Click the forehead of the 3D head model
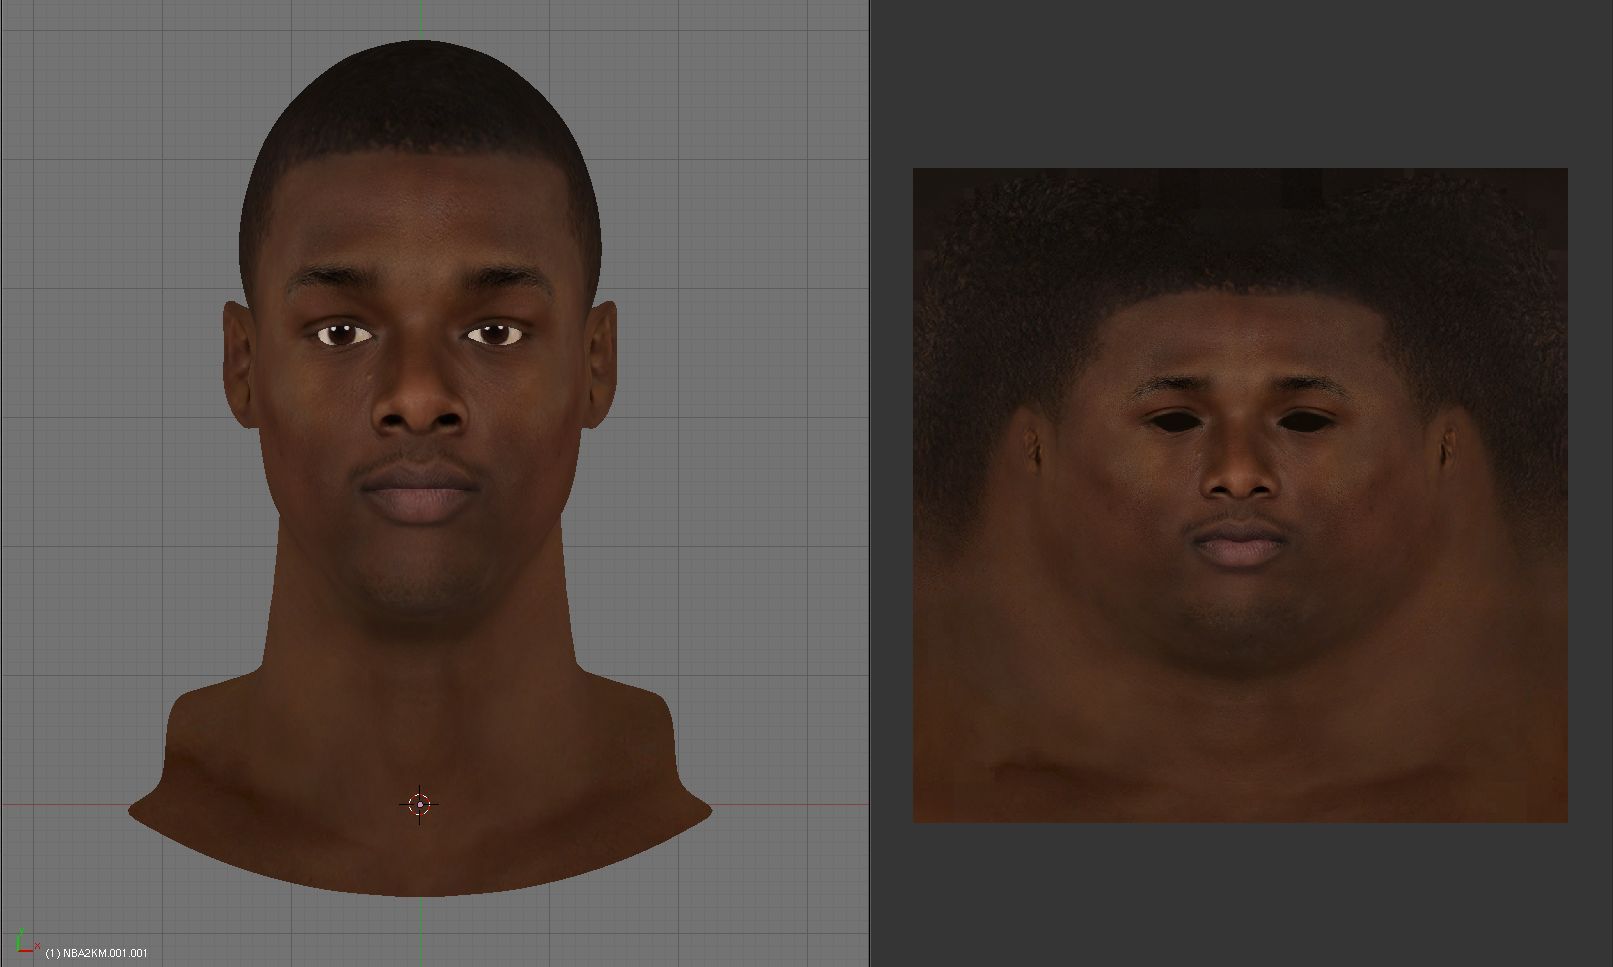The height and width of the screenshot is (967, 1613). 420,220
